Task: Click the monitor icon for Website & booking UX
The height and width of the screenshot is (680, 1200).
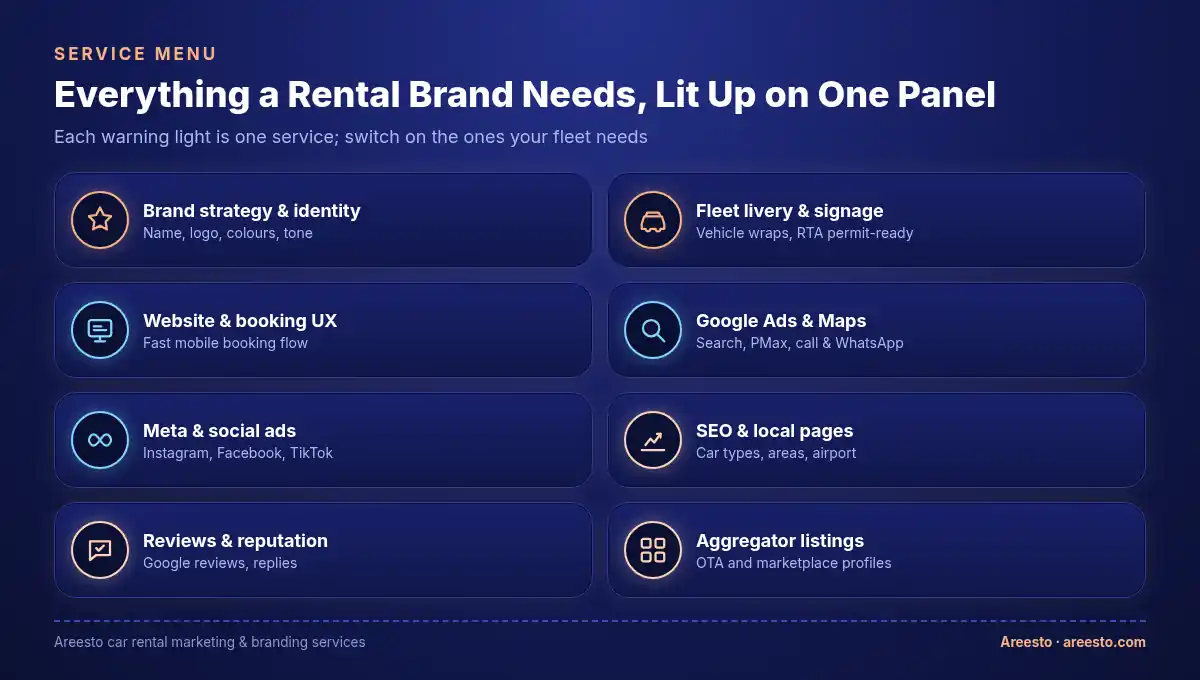Action: pos(100,330)
